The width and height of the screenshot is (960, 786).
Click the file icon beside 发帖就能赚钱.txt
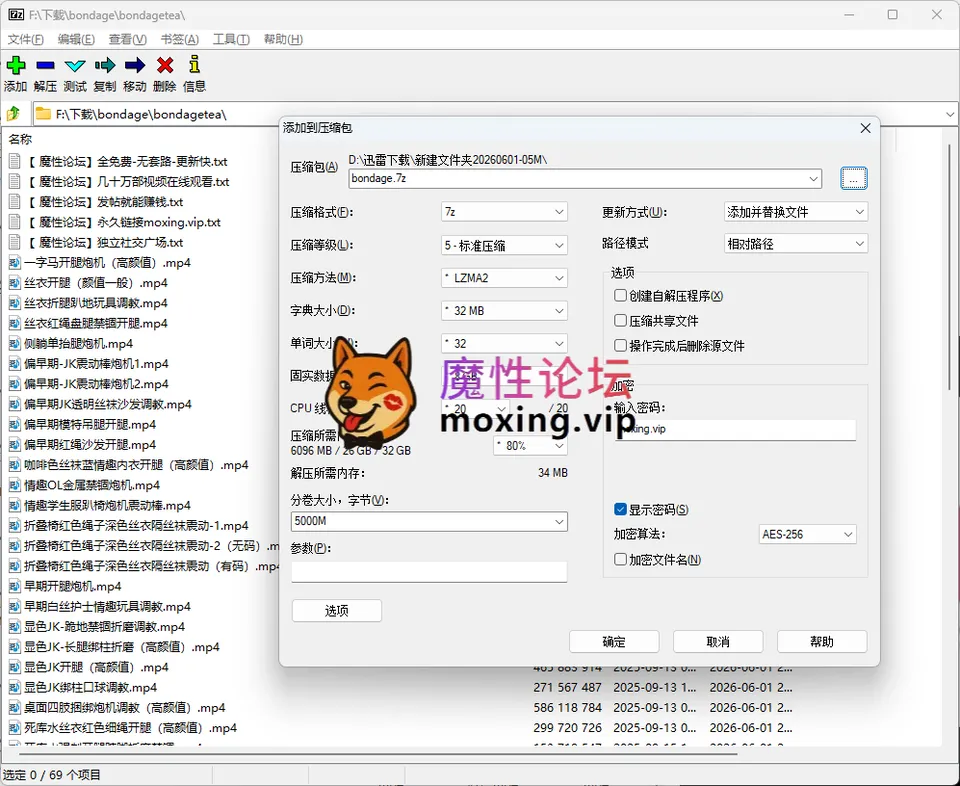click(x=15, y=202)
